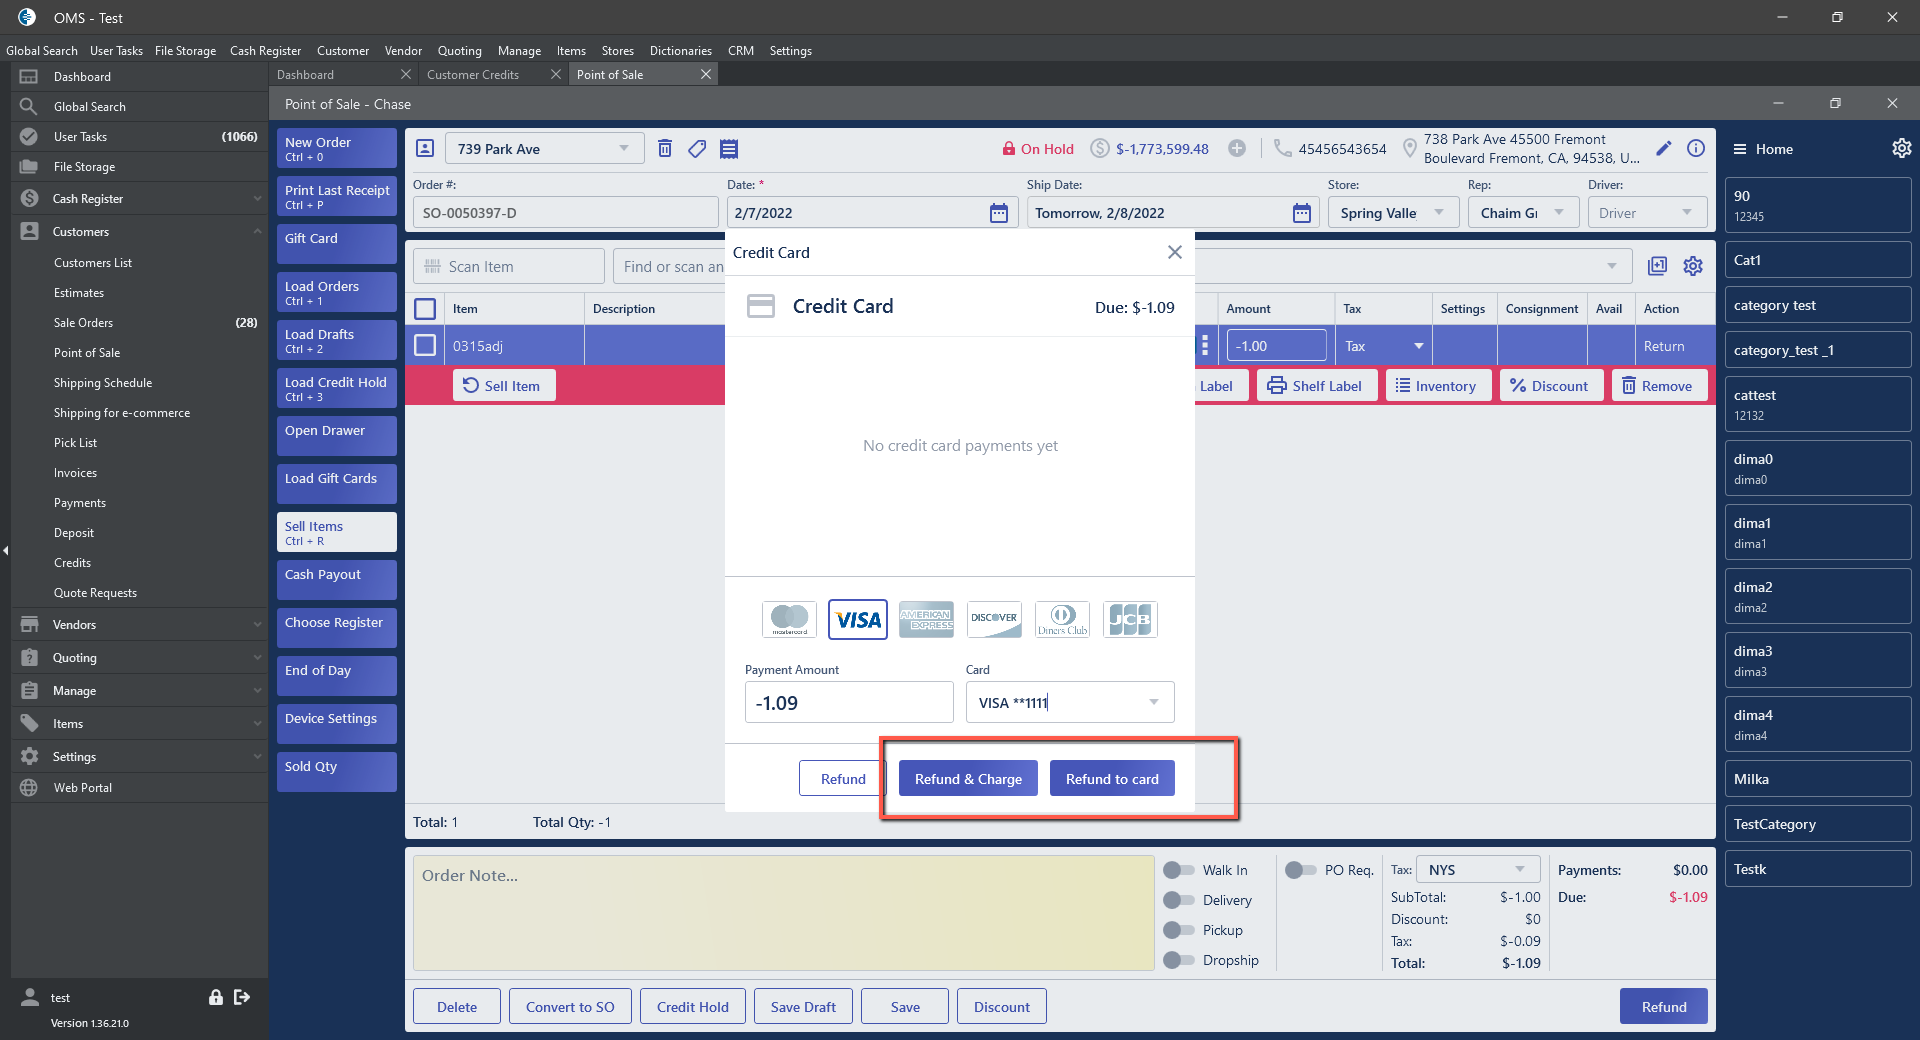Screen dimensions: 1920x1040
Task: Click the trash icon next to customer dropdown
Action: click(665, 149)
